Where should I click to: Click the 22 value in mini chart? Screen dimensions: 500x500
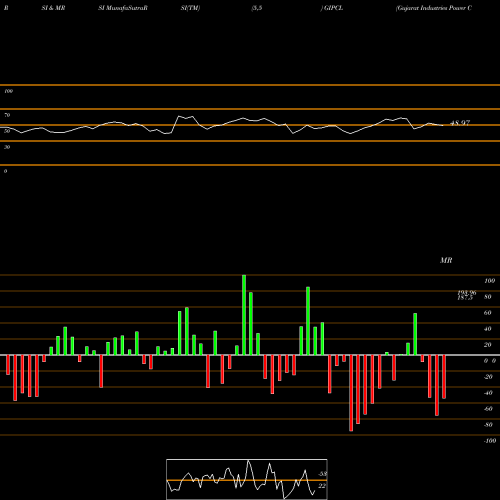(322, 486)
